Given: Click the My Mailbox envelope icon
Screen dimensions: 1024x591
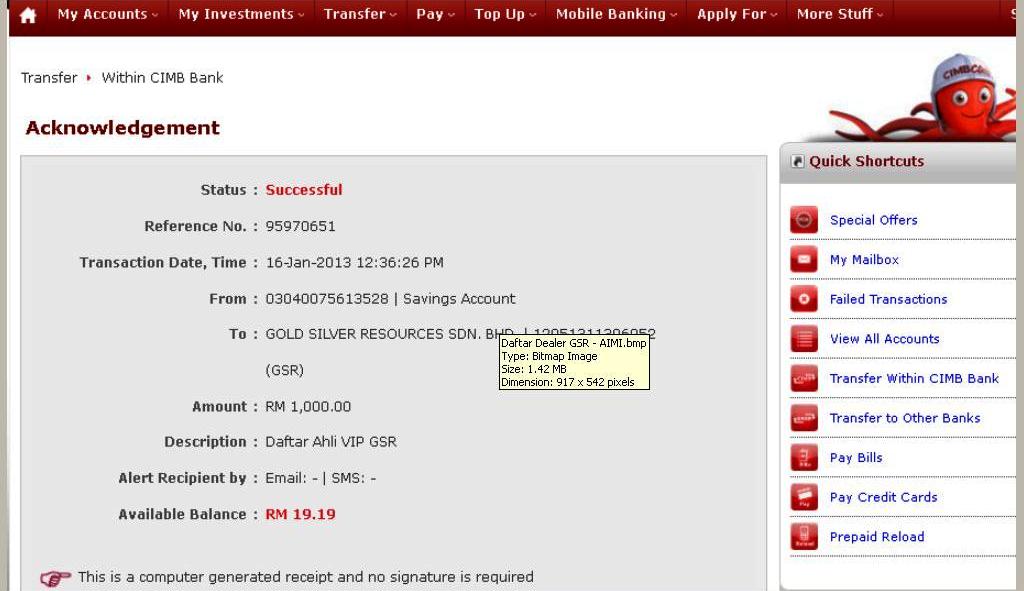Looking at the screenshot, I should click(804, 259).
